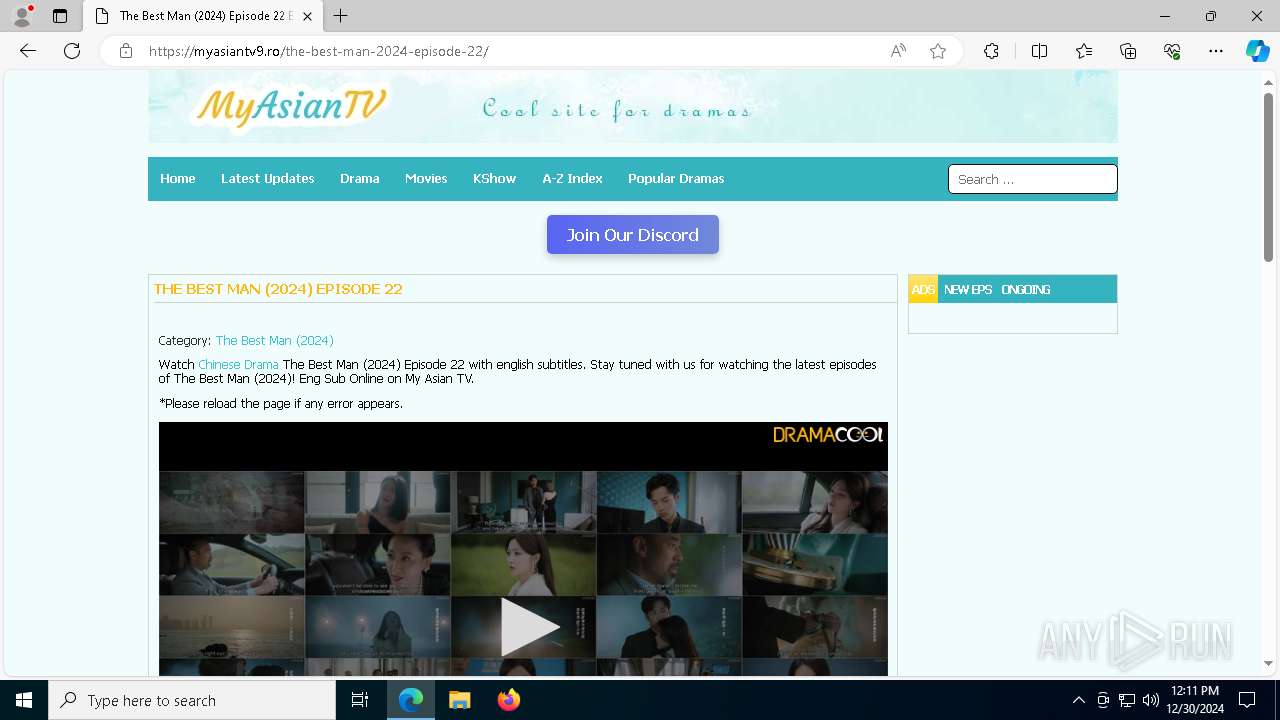This screenshot has height=720, width=1280.
Task: Open Drama menu item
Action: (360, 178)
